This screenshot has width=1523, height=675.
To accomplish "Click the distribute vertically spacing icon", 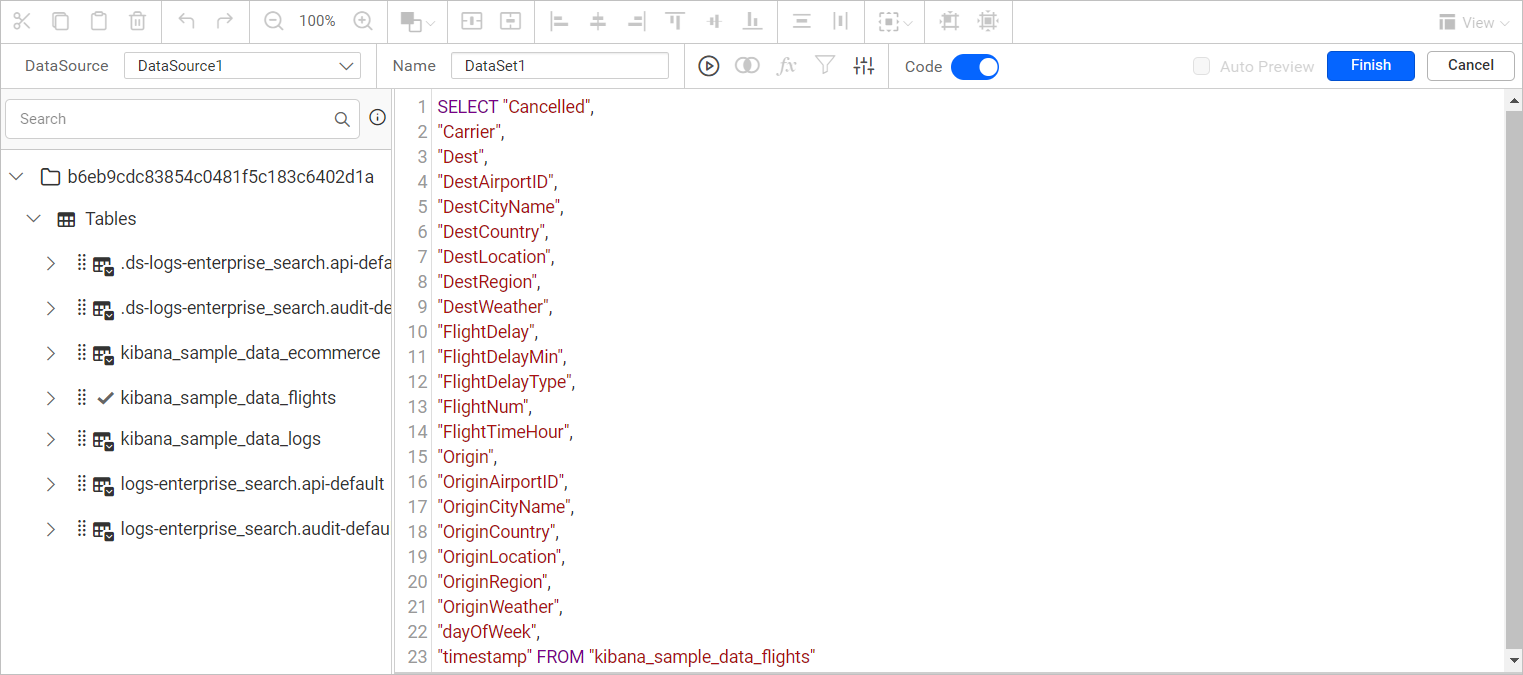I will (801, 21).
